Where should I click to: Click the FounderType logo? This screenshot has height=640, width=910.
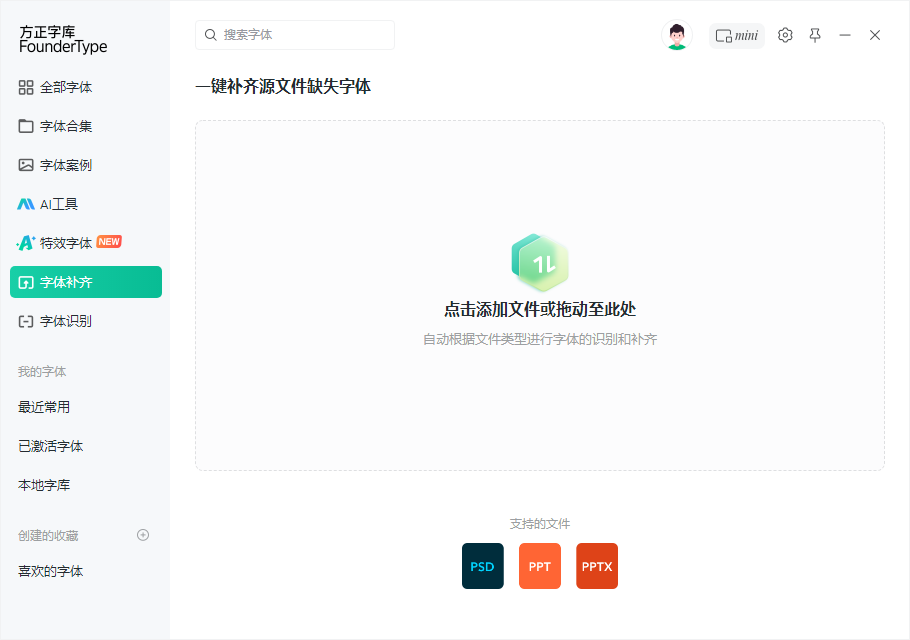pos(63,39)
